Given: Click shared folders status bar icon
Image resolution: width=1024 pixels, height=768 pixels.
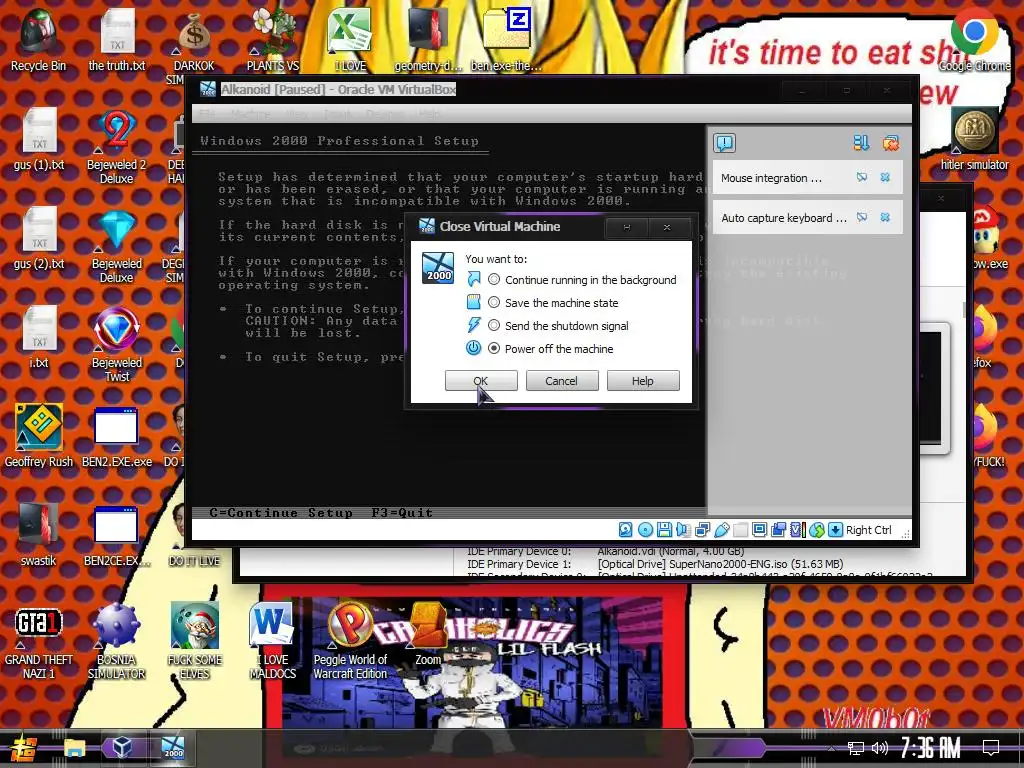Looking at the screenshot, I should click(x=741, y=530).
